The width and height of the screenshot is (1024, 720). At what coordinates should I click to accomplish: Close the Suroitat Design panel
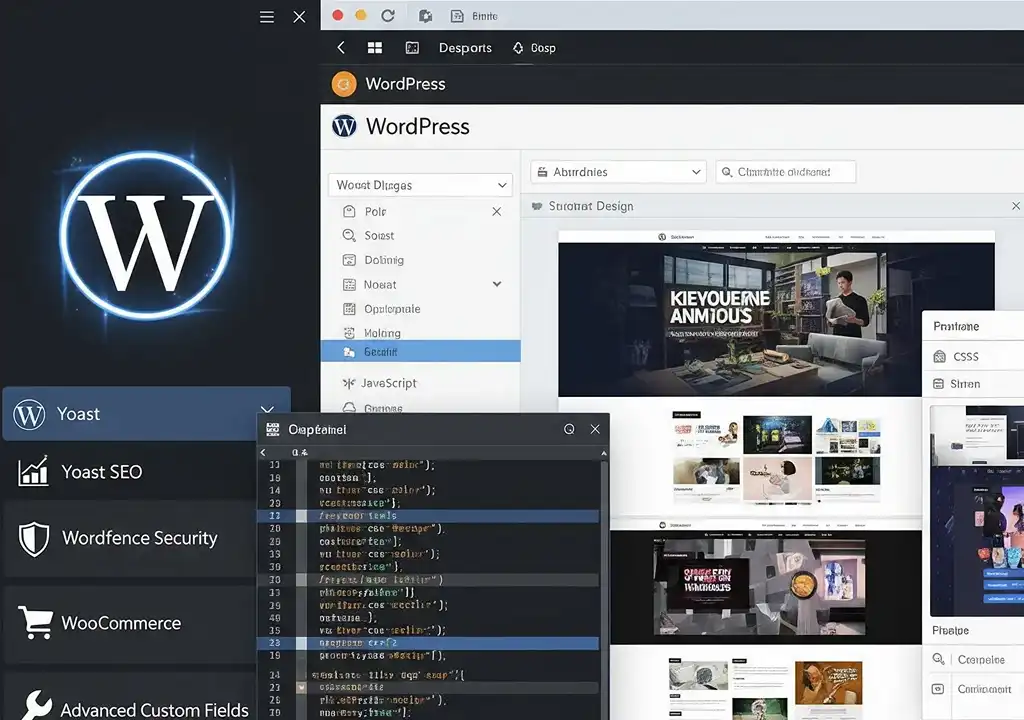click(1016, 206)
